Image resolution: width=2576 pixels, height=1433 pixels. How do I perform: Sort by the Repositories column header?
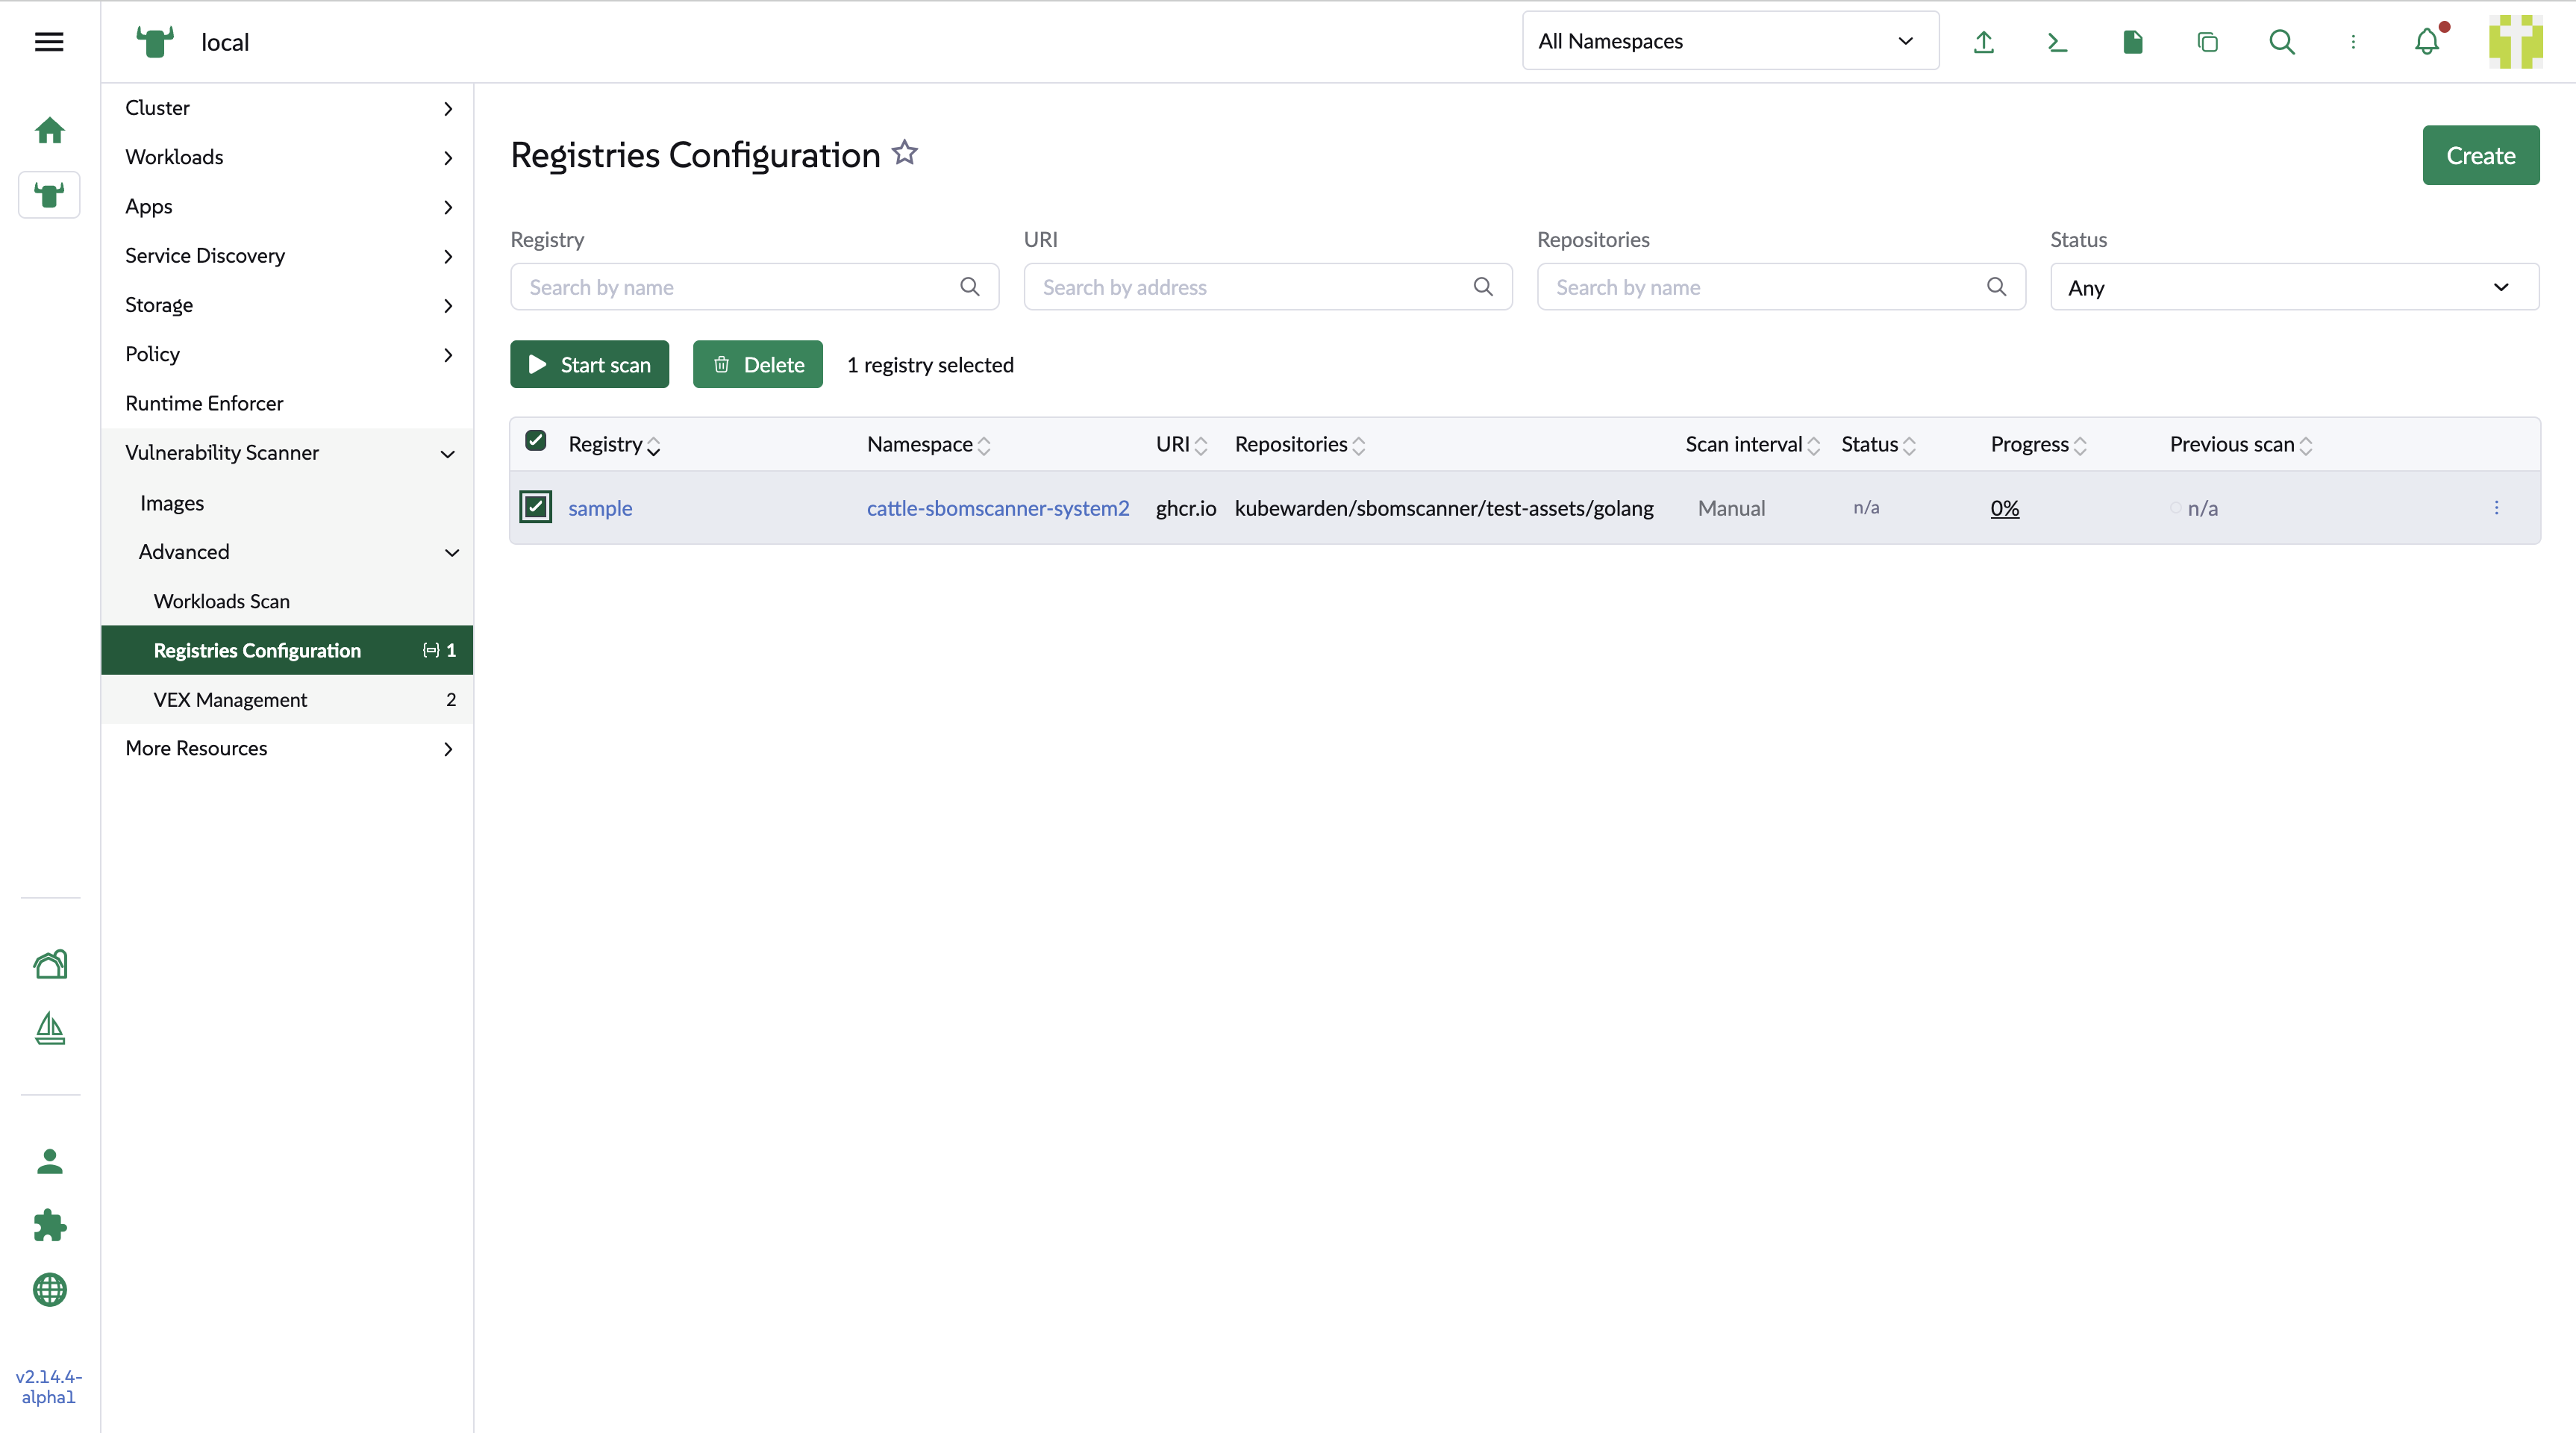[1300, 444]
